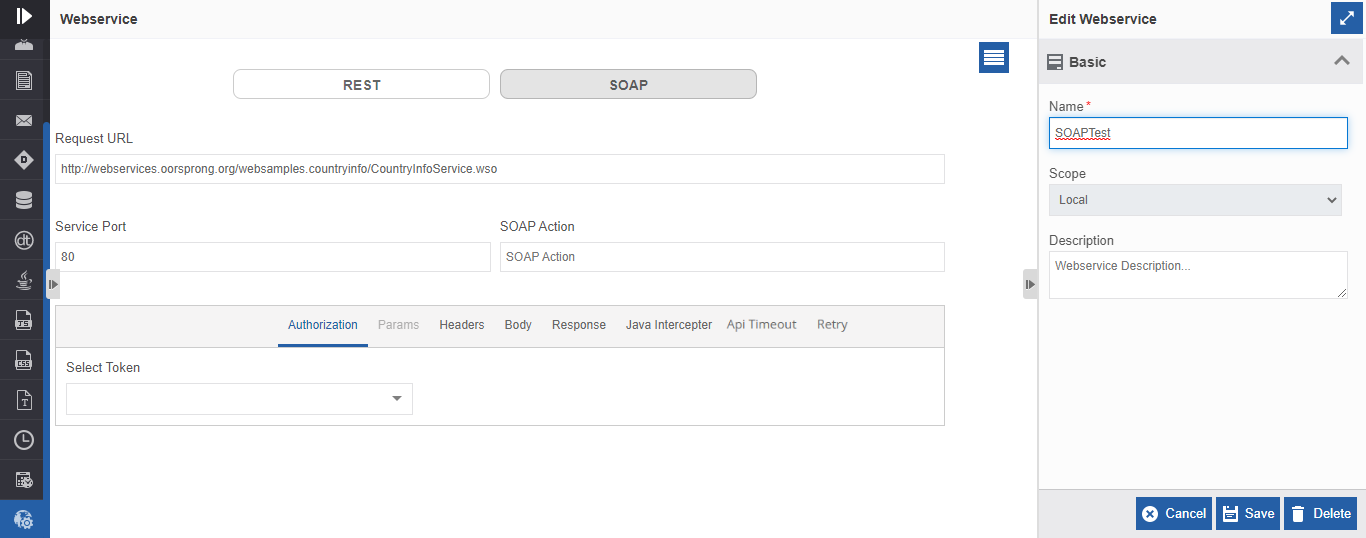1366x538 pixels.
Task: Focus the Service Port field
Action: coord(273,257)
